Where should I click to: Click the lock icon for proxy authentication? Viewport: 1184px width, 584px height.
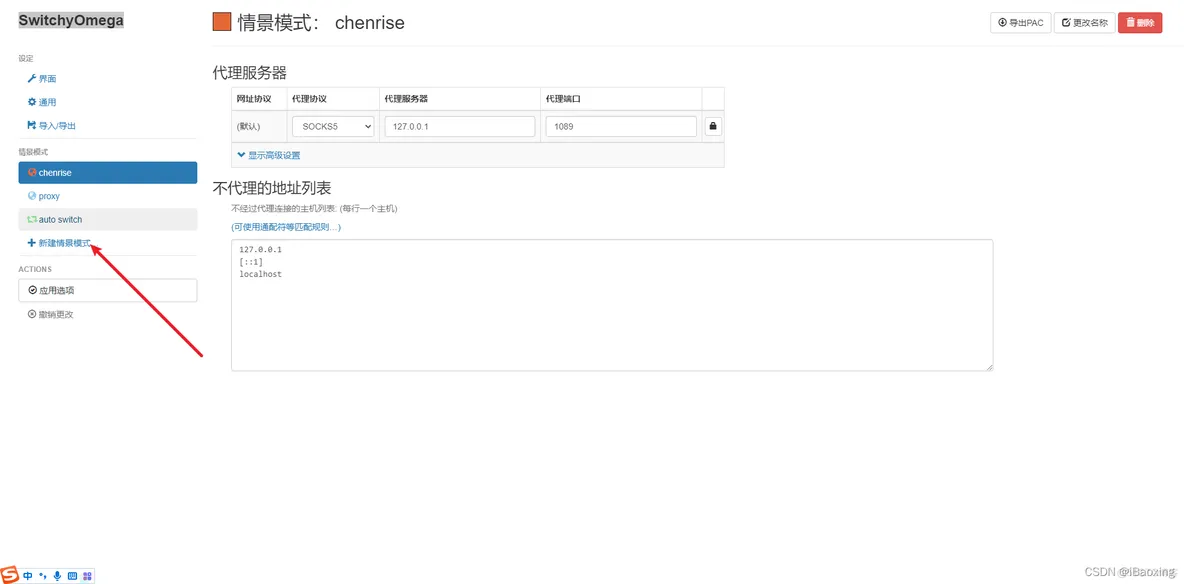pyautogui.click(x=713, y=126)
